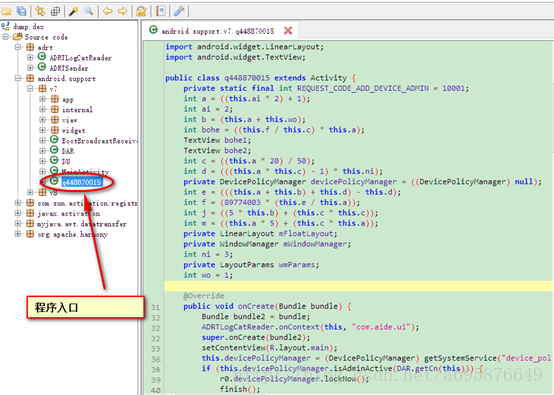Select the v8 package icon

42,192
